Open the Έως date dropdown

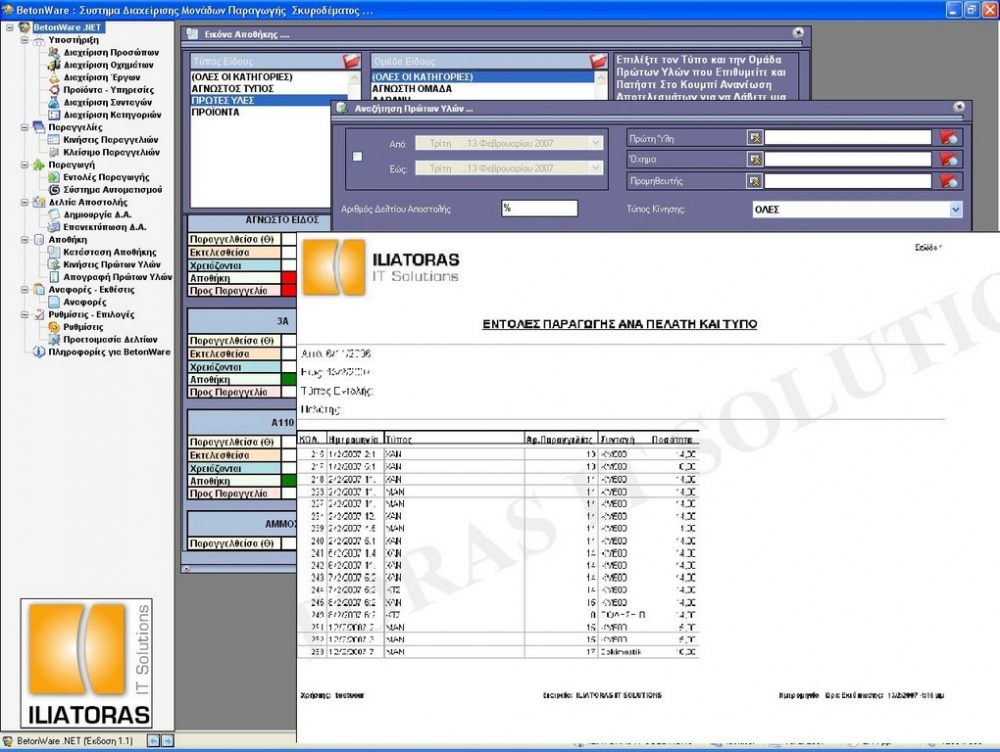point(596,168)
